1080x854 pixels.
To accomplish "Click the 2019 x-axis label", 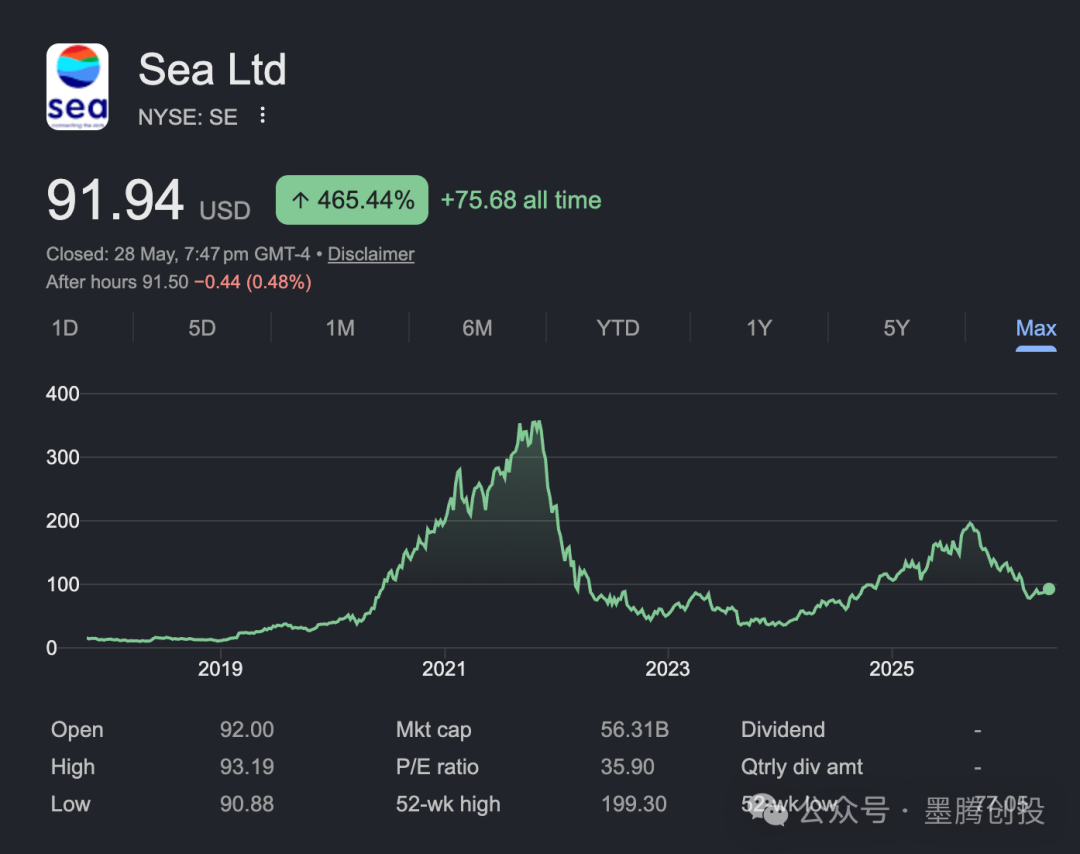I will tap(220, 669).
